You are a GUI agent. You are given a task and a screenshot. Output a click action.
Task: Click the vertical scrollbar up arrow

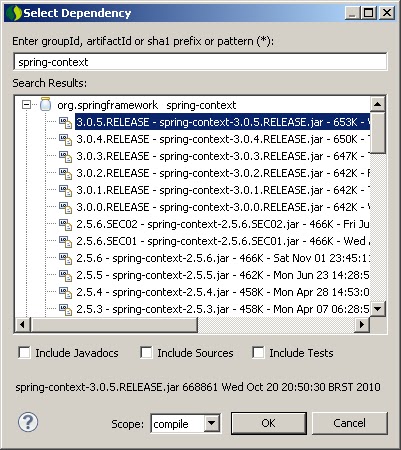coord(377,104)
